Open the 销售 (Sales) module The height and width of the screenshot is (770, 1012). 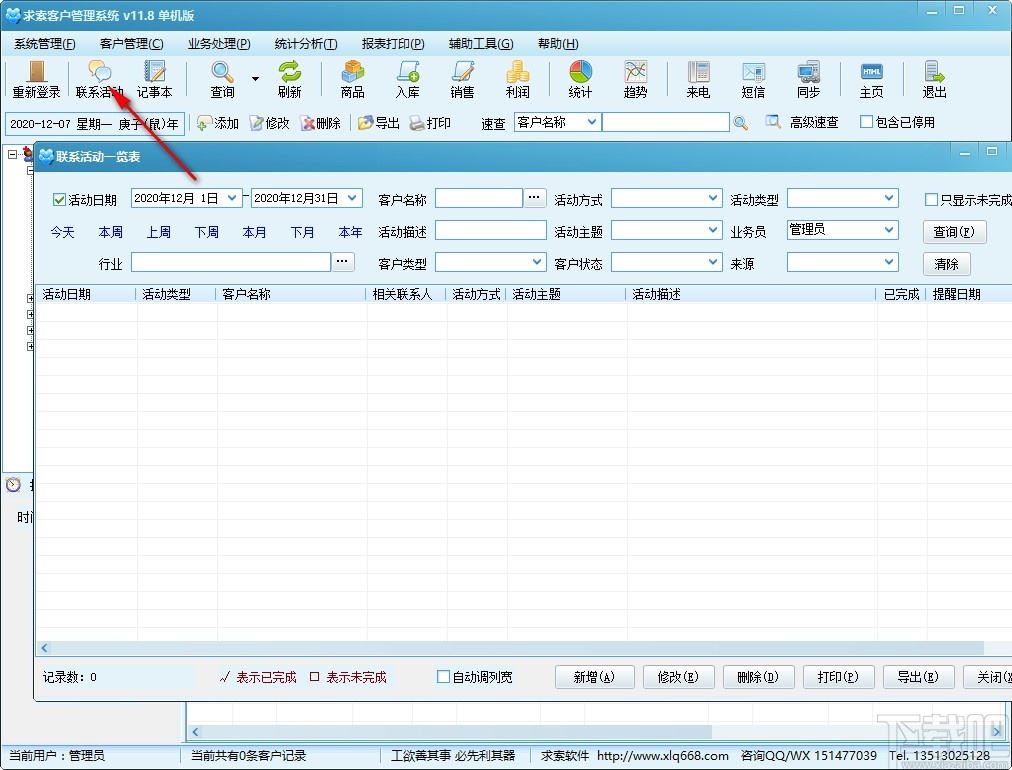462,80
